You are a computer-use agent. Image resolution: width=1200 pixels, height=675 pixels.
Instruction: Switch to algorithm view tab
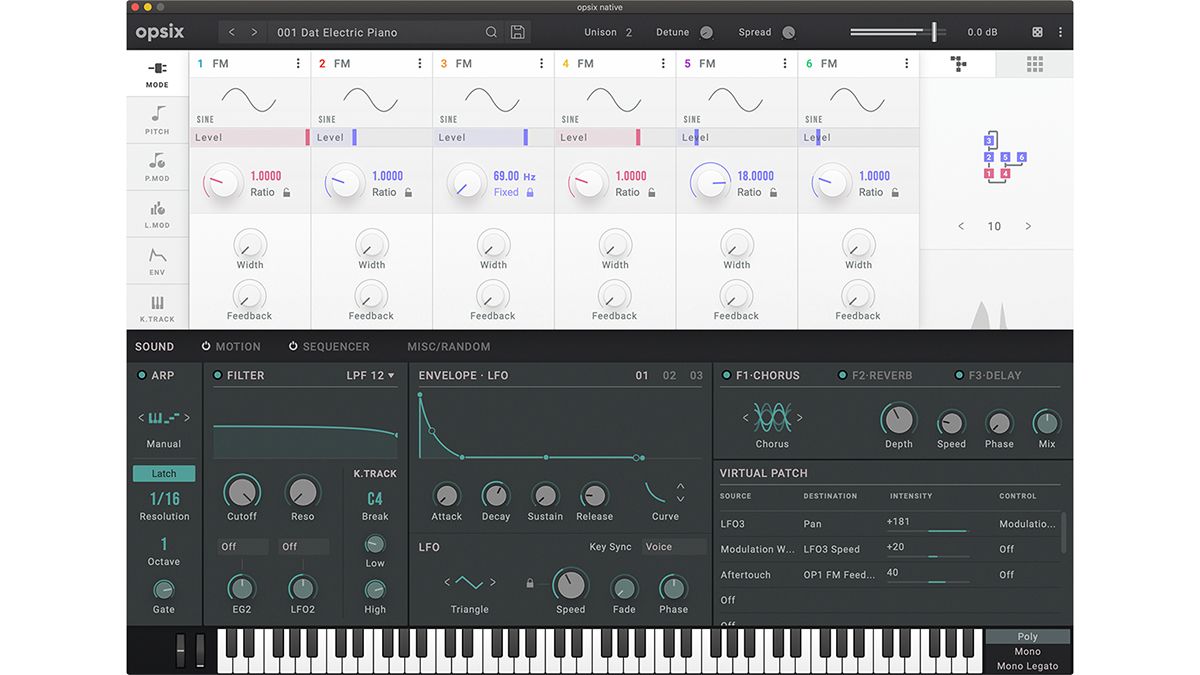[958, 64]
